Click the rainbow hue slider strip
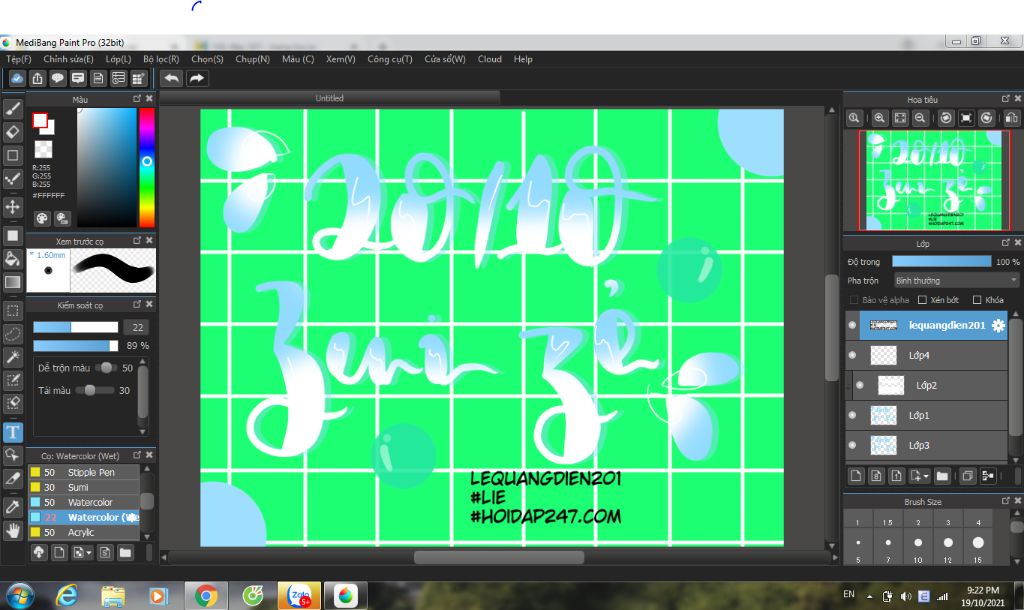 click(147, 167)
